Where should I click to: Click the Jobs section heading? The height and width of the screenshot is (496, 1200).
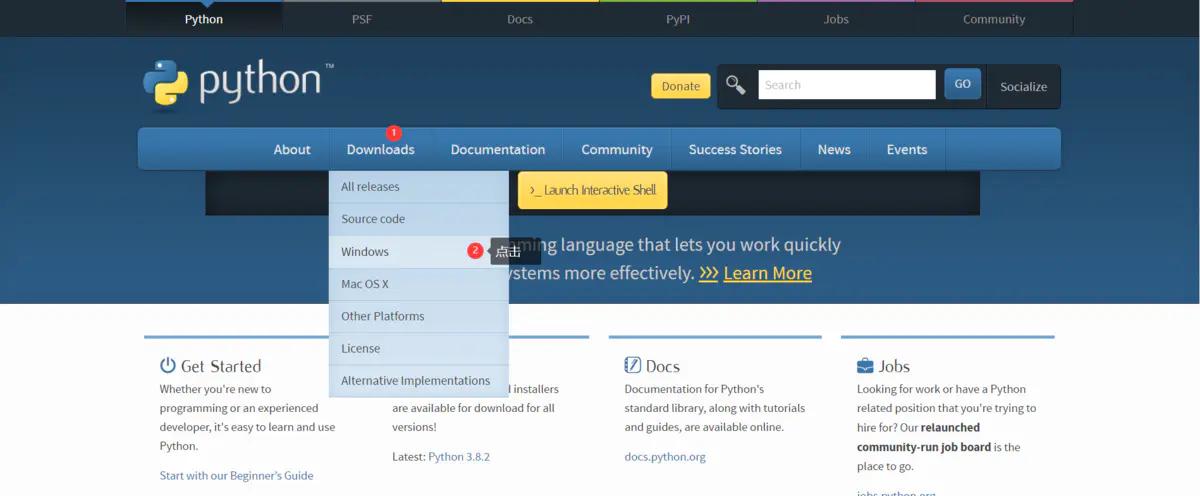[x=895, y=366]
